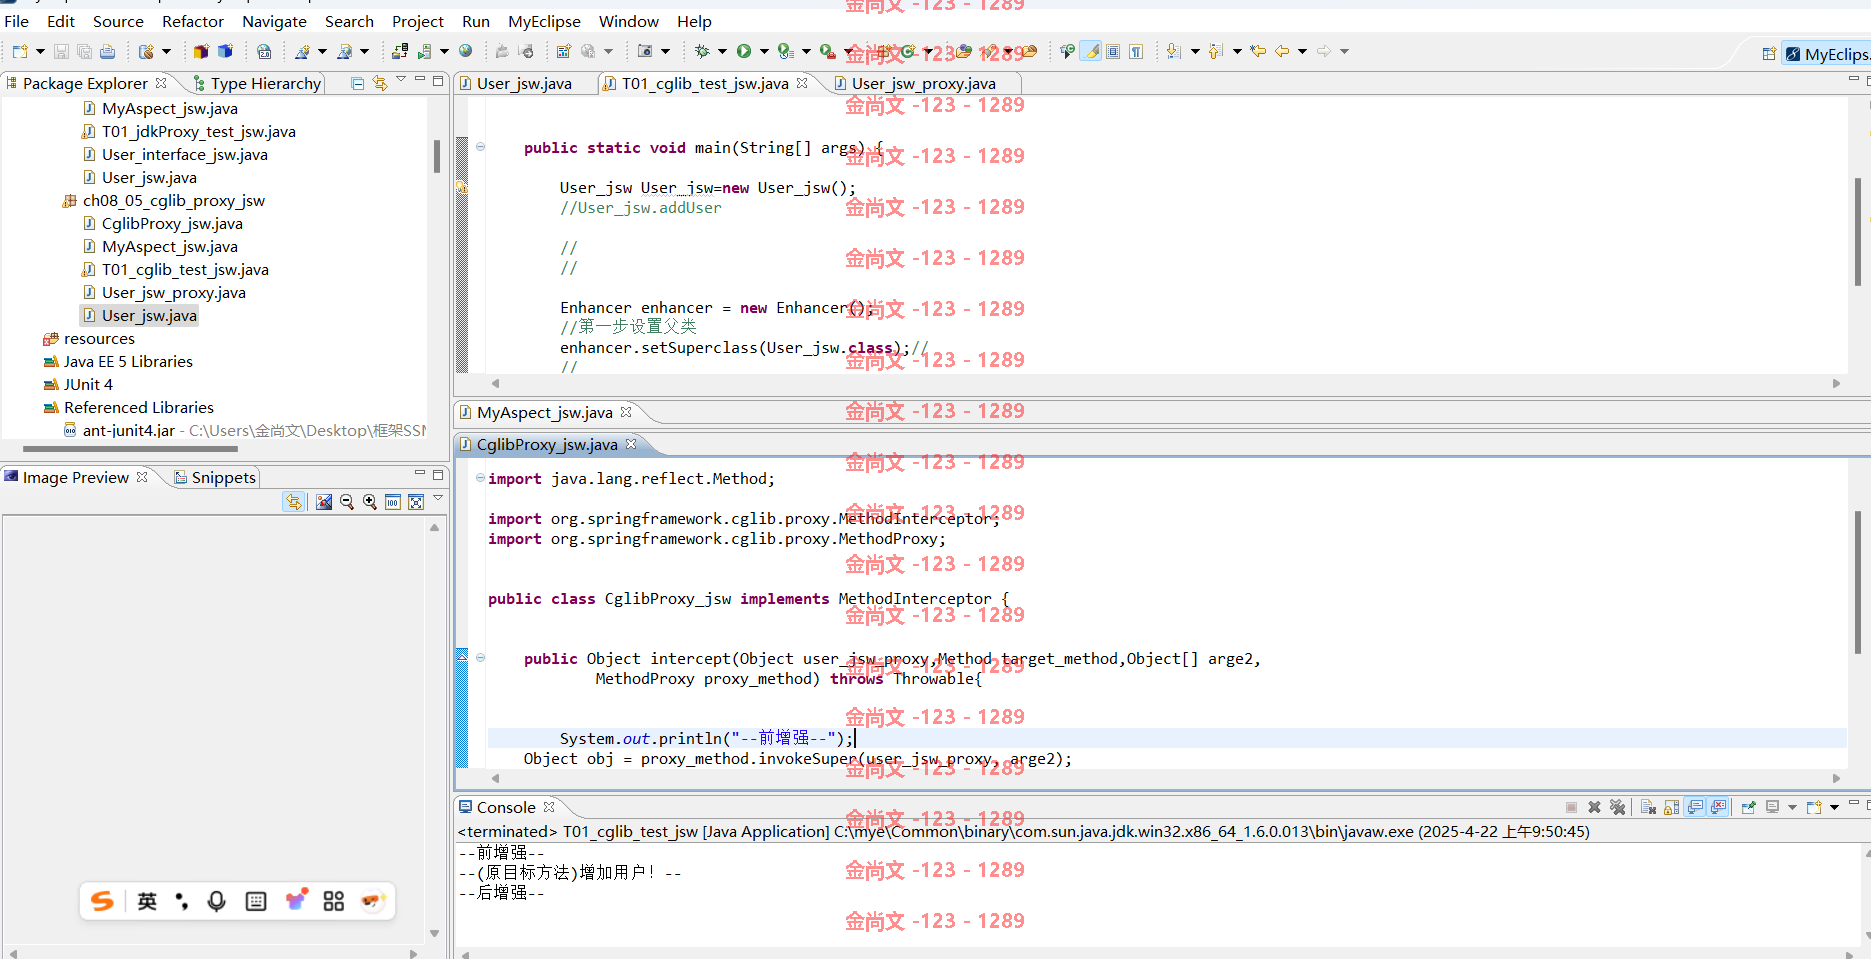Click fit image icon in Image Preview
This screenshot has height=959, width=1871.
click(416, 502)
